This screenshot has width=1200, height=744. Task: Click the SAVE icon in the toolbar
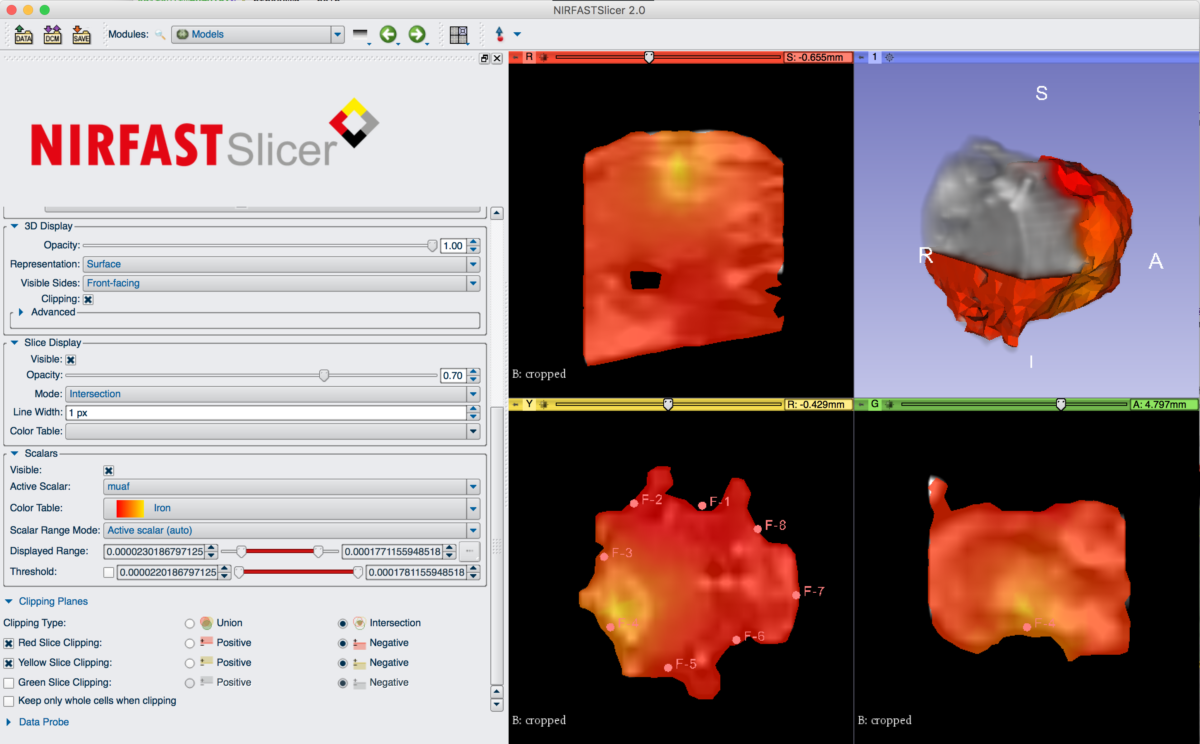pos(80,34)
